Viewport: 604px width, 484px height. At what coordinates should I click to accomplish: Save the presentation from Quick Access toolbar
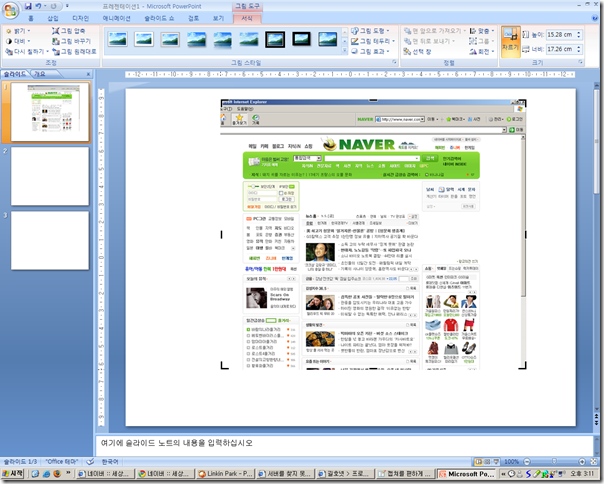[28, 6]
